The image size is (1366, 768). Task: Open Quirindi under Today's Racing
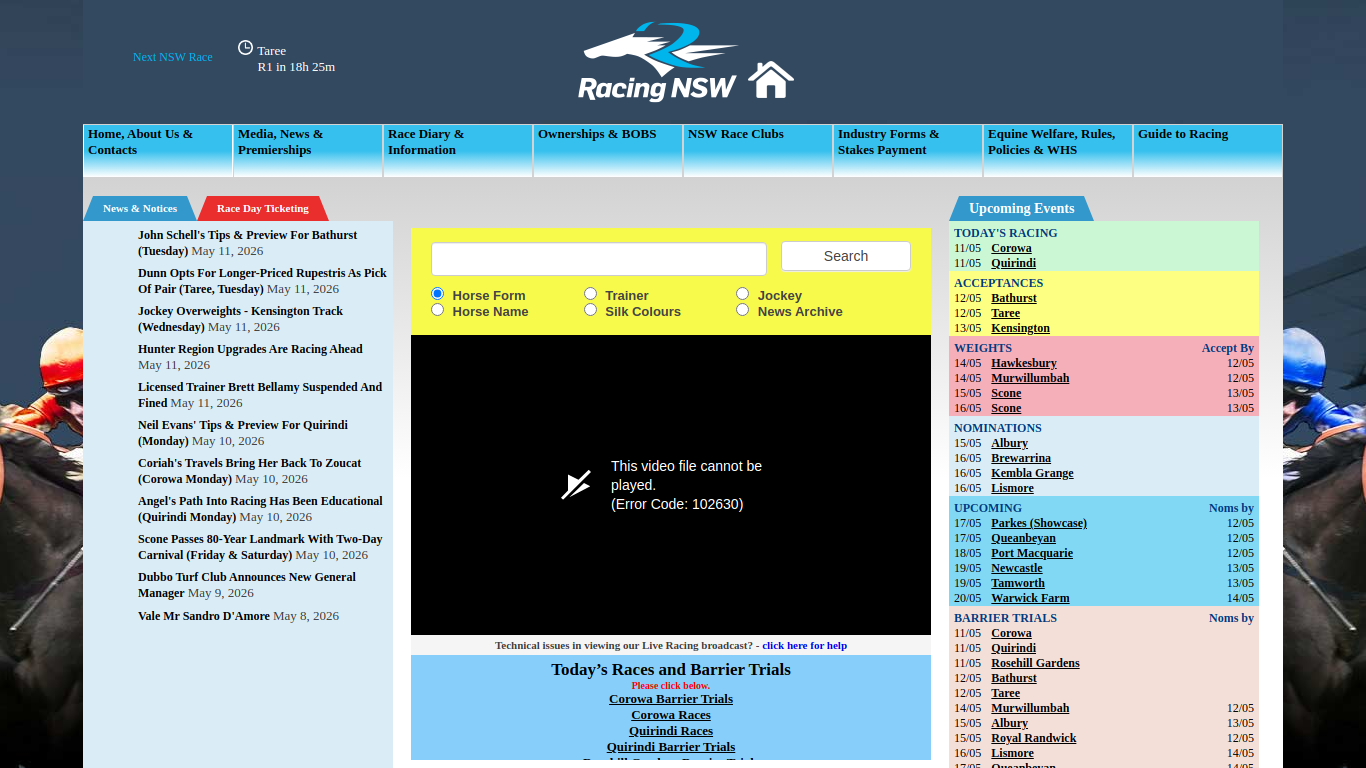click(x=1013, y=263)
